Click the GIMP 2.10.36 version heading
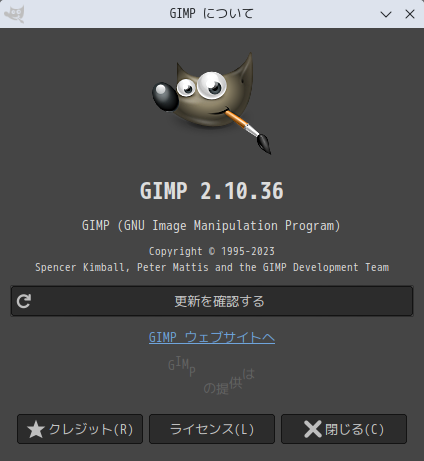Image resolution: width=424 pixels, height=461 pixels. click(x=212, y=191)
